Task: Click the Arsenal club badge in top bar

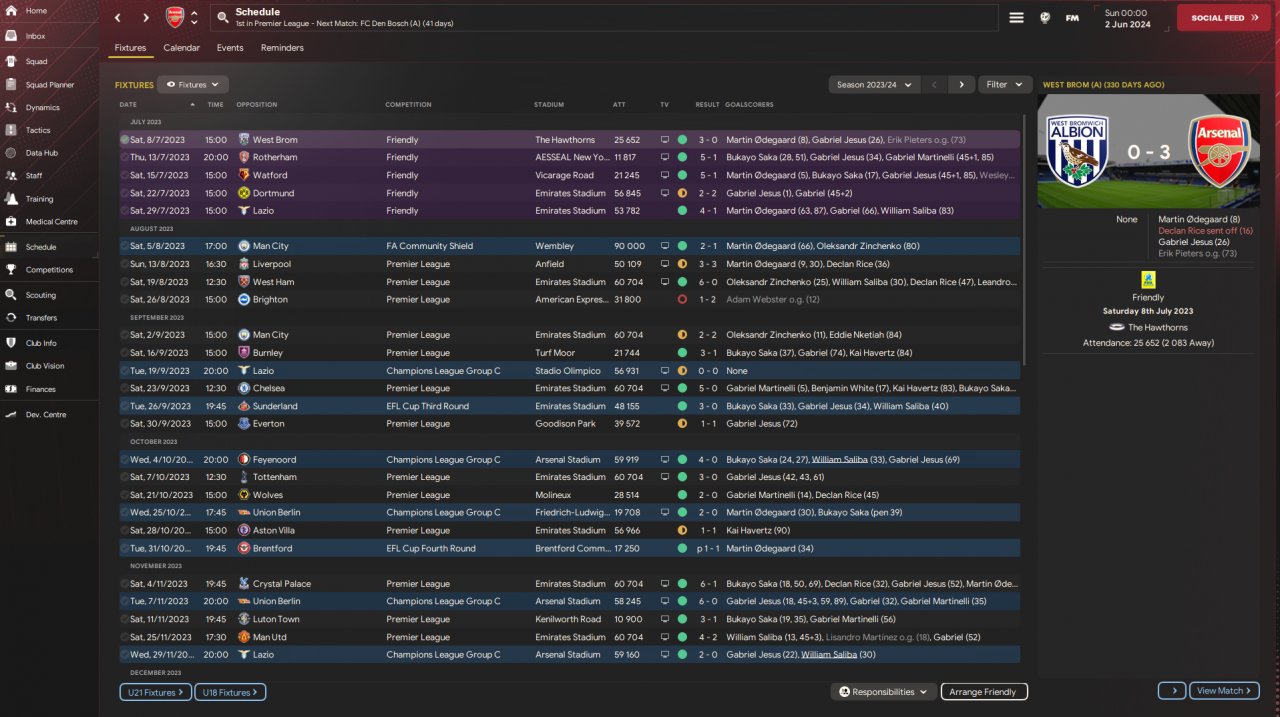Action: coord(175,17)
